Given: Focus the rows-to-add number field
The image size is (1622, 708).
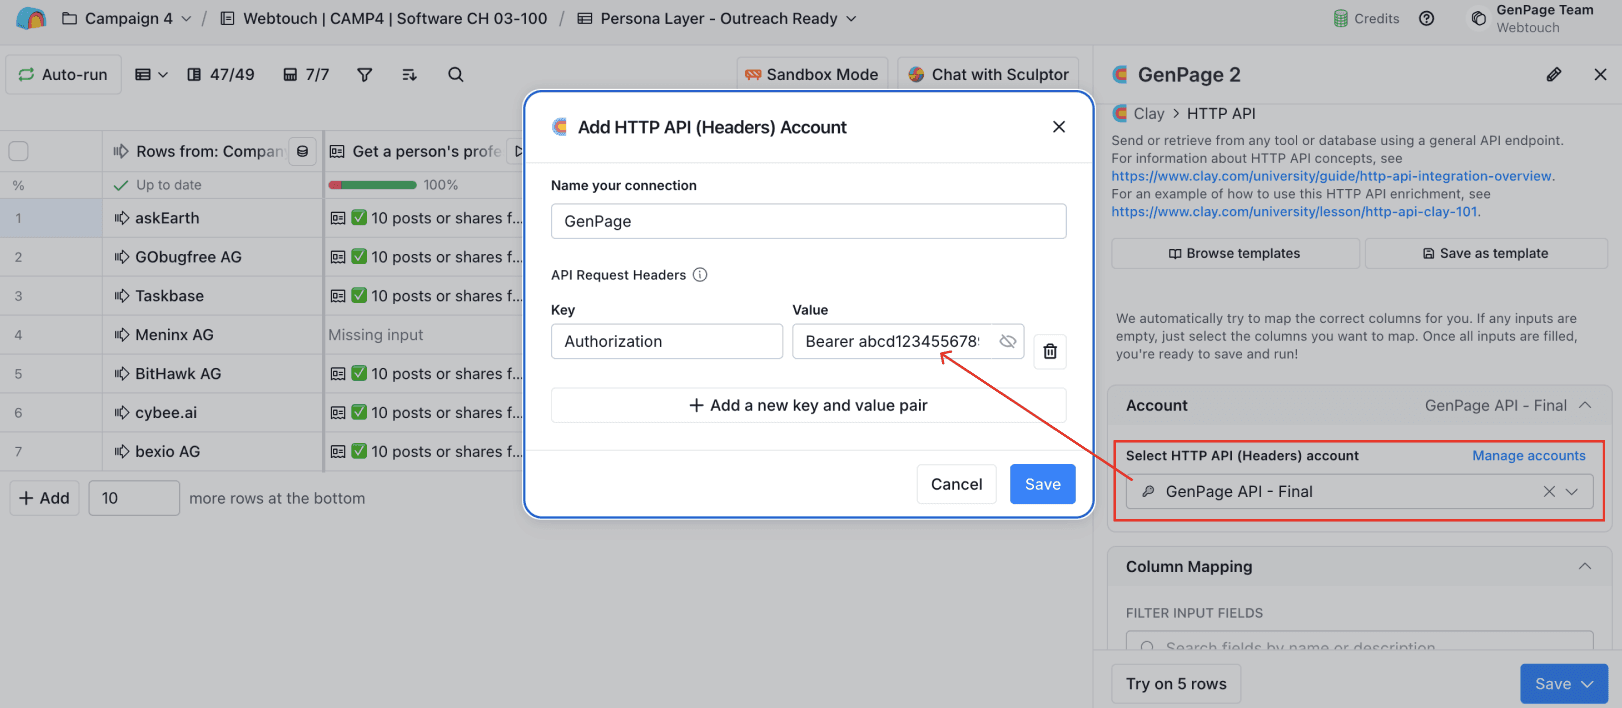Looking at the screenshot, I should coord(134,498).
